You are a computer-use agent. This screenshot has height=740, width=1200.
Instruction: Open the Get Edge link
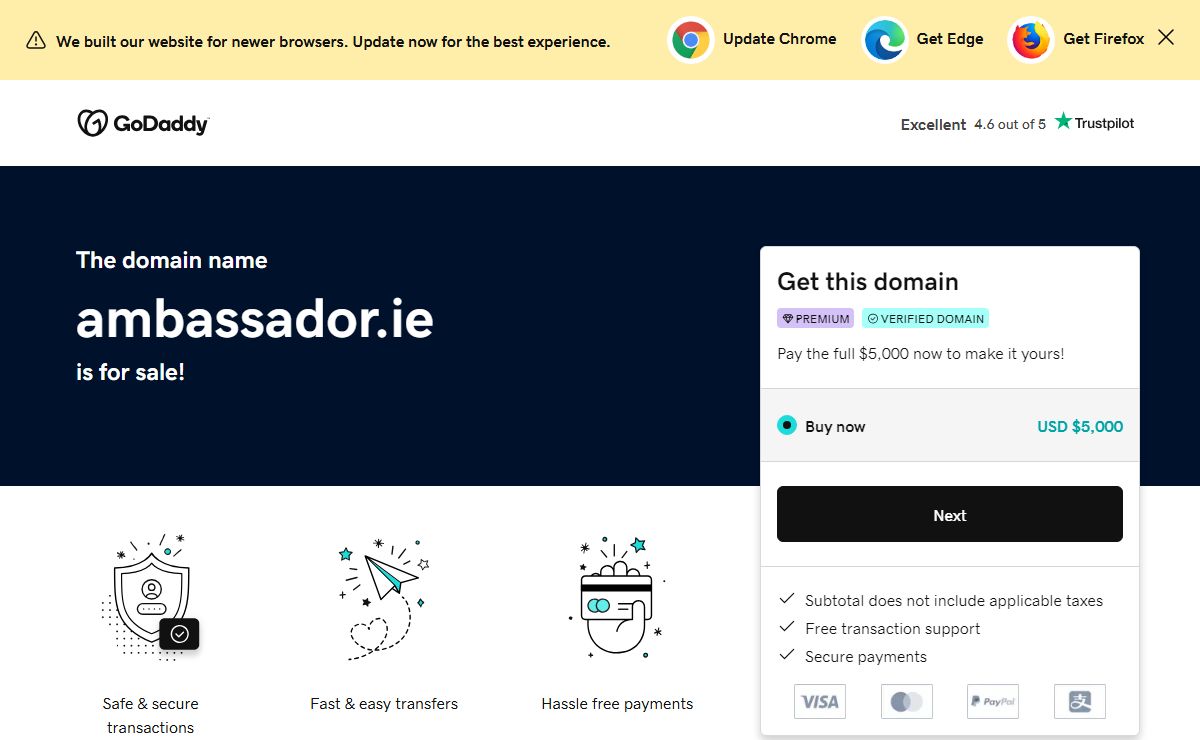click(x=949, y=39)
